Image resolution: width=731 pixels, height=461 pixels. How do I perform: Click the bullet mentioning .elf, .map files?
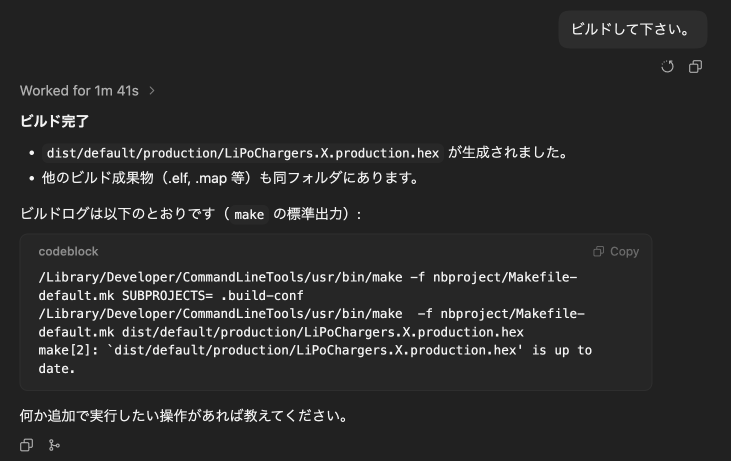pyautogui.click(x=231, y=178)
